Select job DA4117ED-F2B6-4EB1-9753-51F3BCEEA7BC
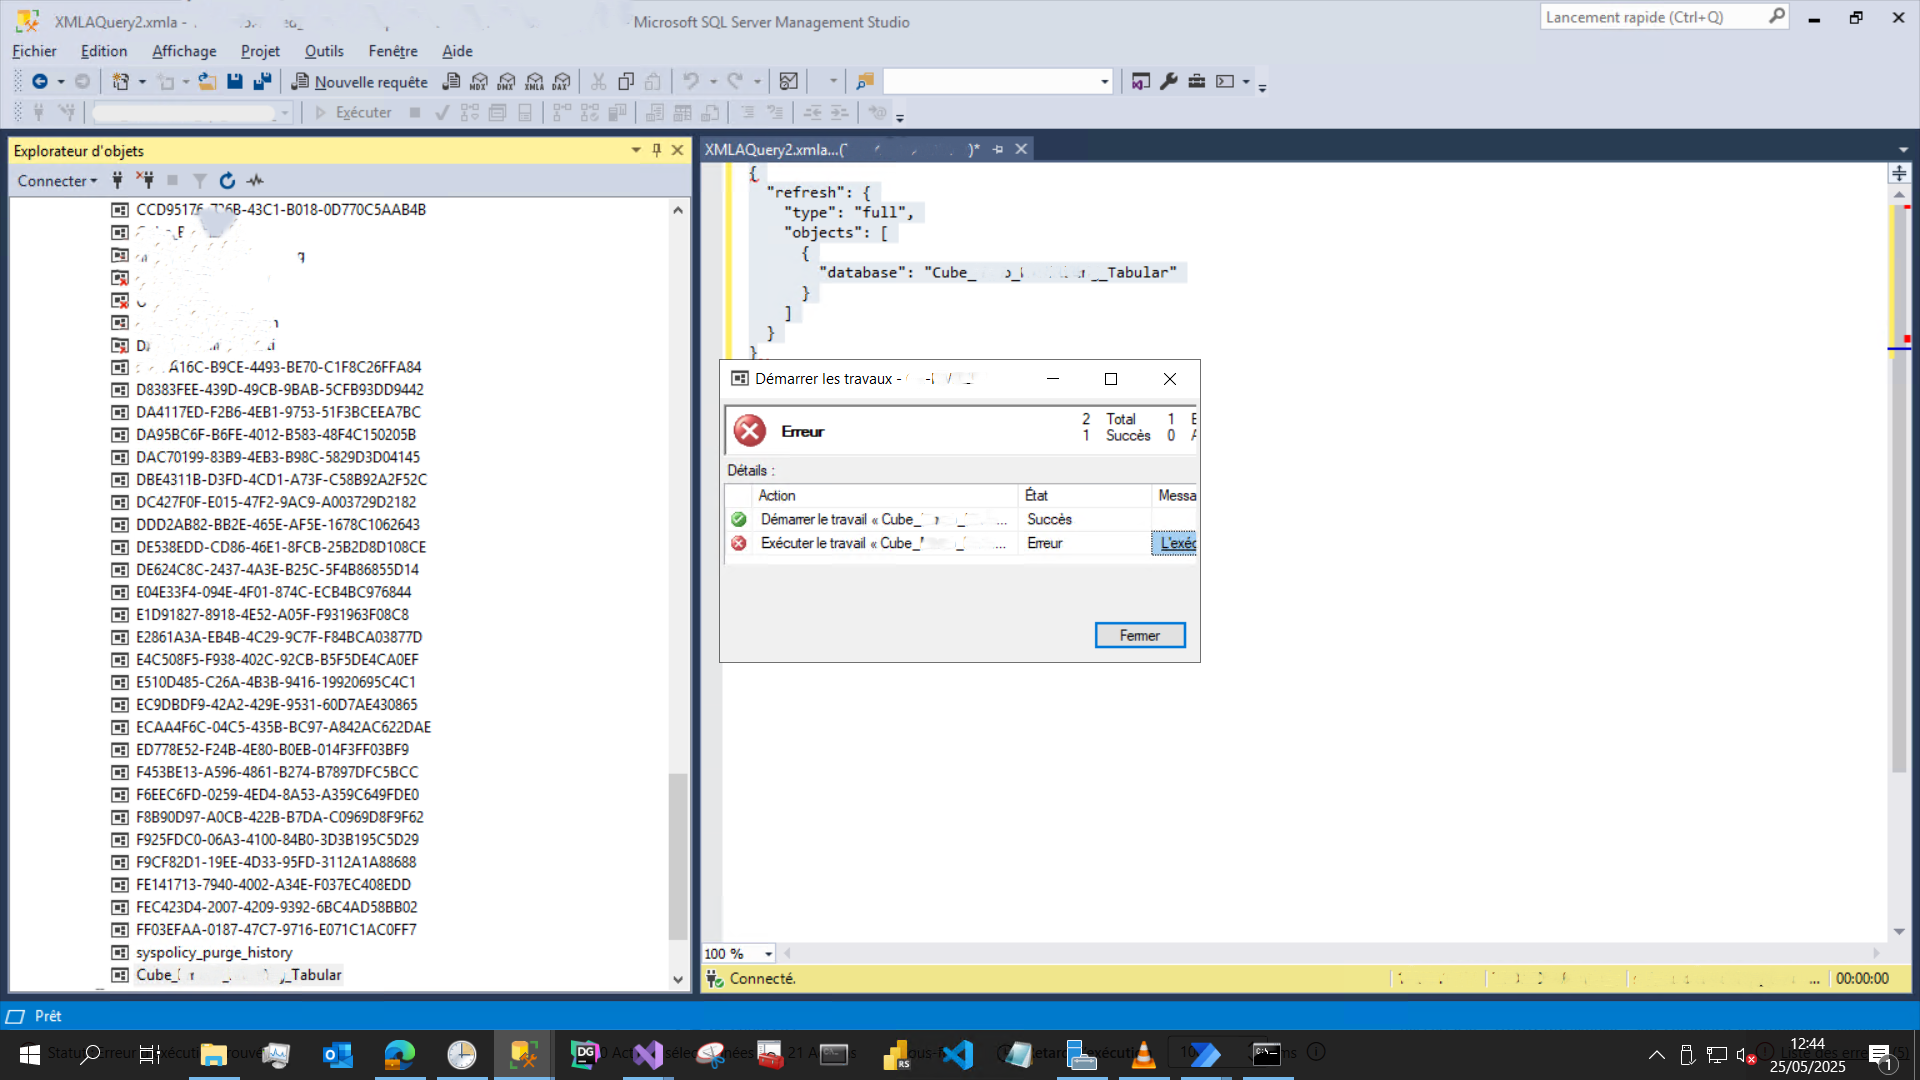This screenshot has height=1080, width=1920. pos(278,412)
